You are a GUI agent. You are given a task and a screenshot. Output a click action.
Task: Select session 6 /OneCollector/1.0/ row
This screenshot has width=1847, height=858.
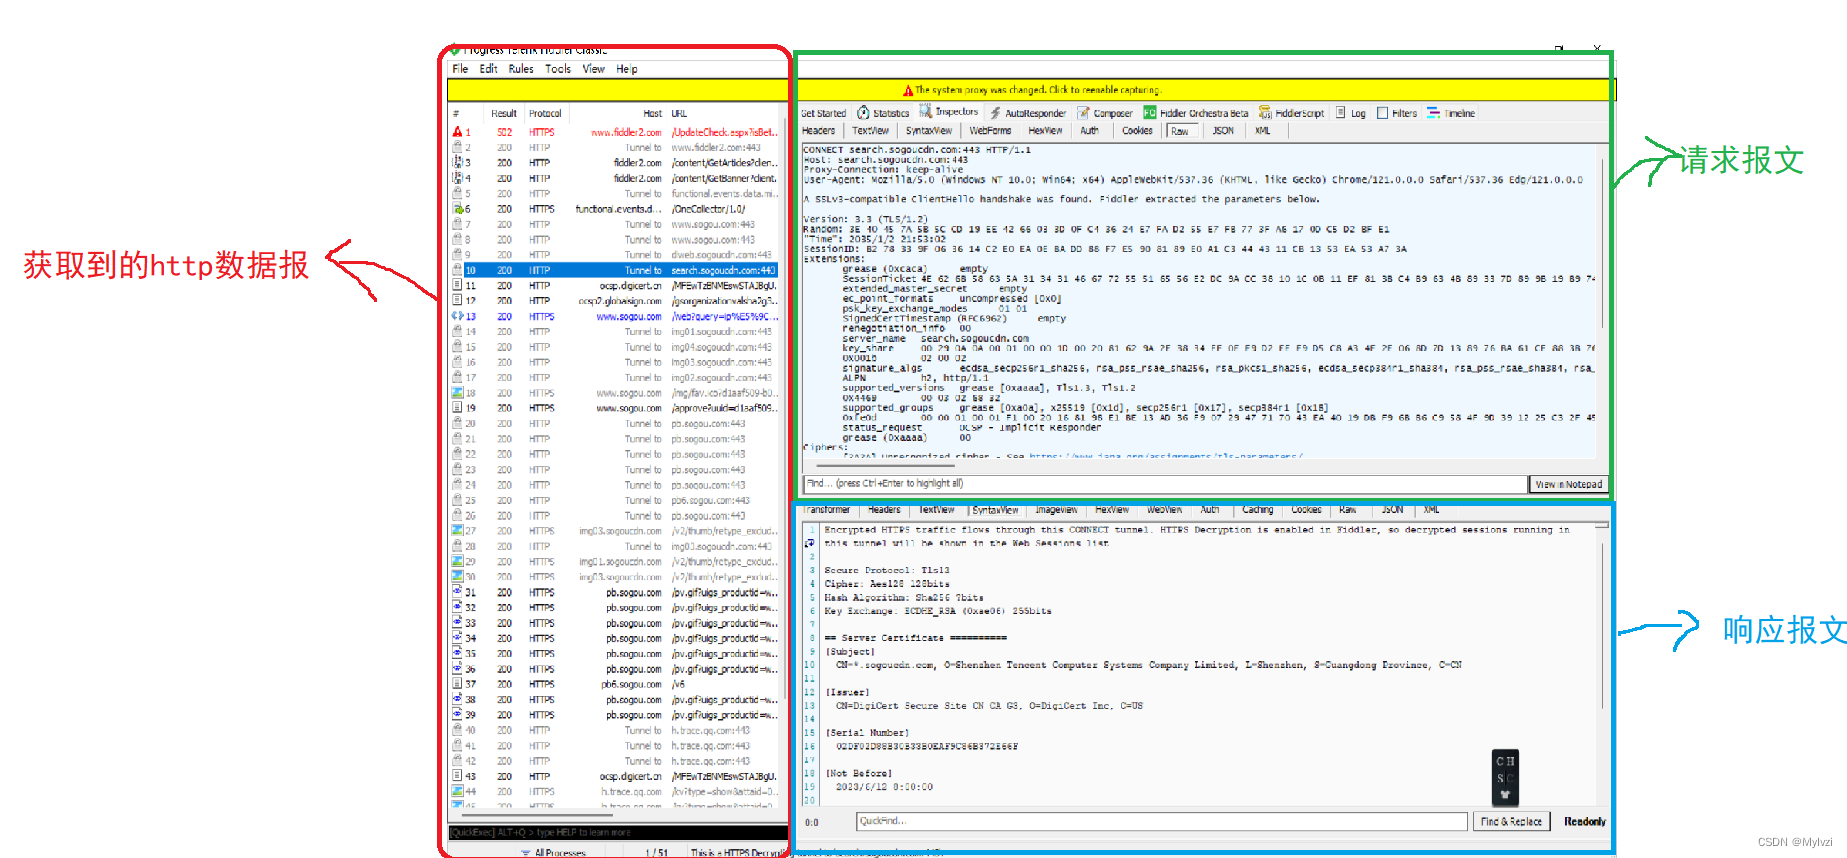pyautogui.click(x=614, y=209)
